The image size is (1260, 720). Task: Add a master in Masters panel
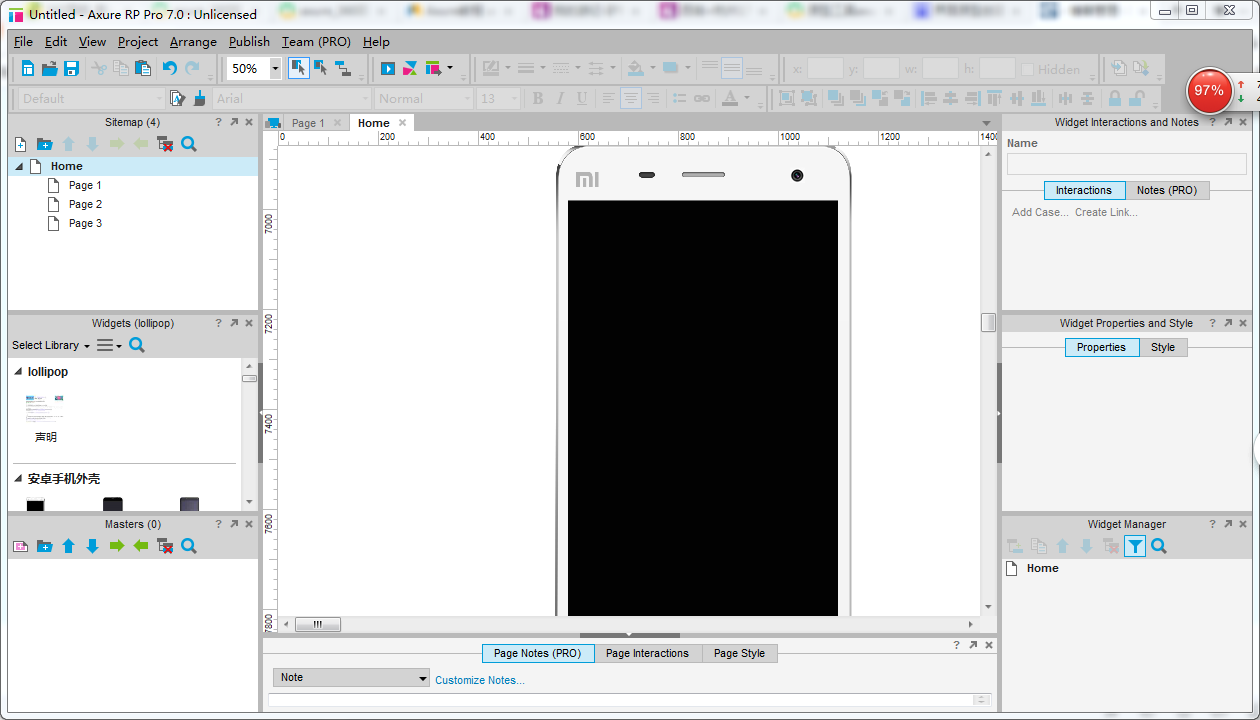(20, 546)
